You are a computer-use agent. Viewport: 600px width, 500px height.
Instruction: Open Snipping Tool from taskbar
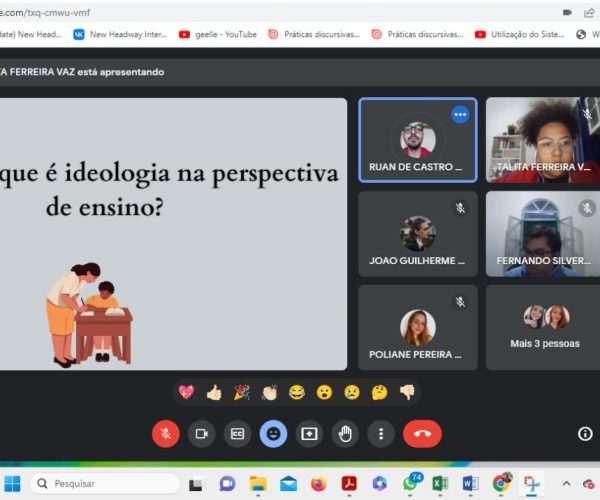[x=532, y=484]
